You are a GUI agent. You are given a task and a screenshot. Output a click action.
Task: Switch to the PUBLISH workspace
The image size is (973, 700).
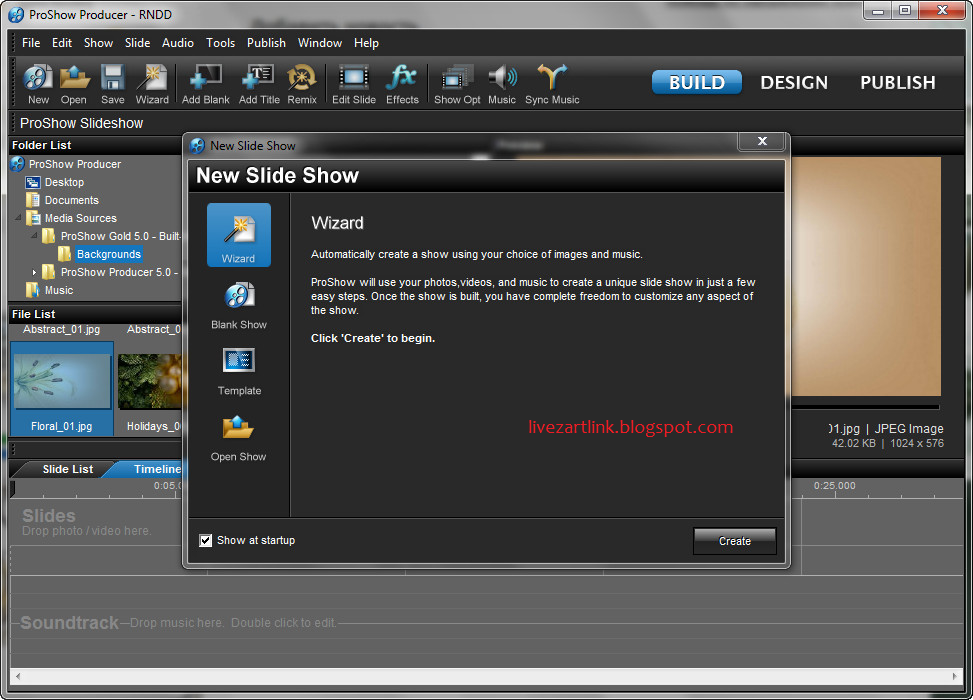pyautogui.click(x=897, y=82)
